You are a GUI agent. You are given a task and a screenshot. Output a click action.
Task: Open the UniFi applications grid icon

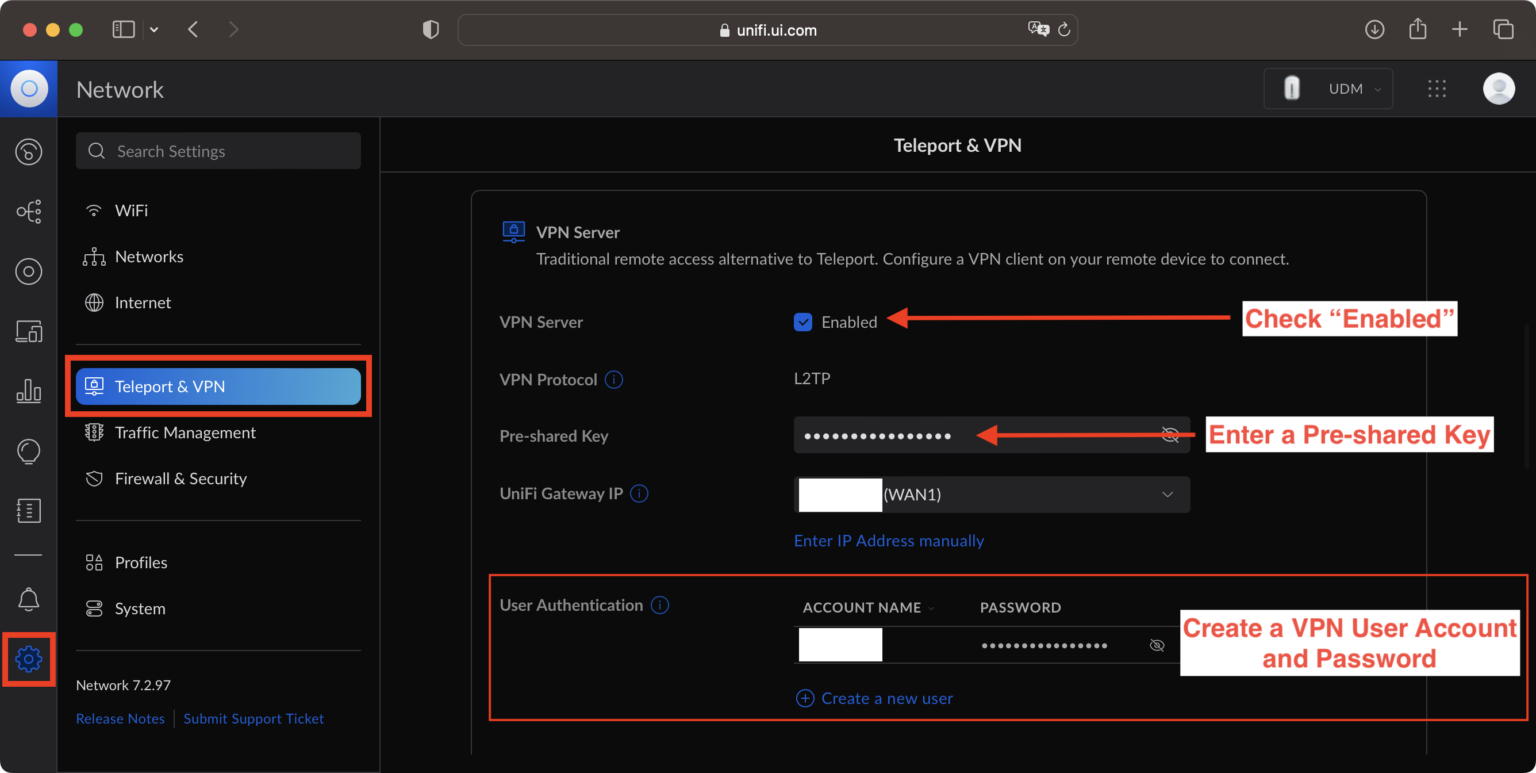coord(1437,89)
